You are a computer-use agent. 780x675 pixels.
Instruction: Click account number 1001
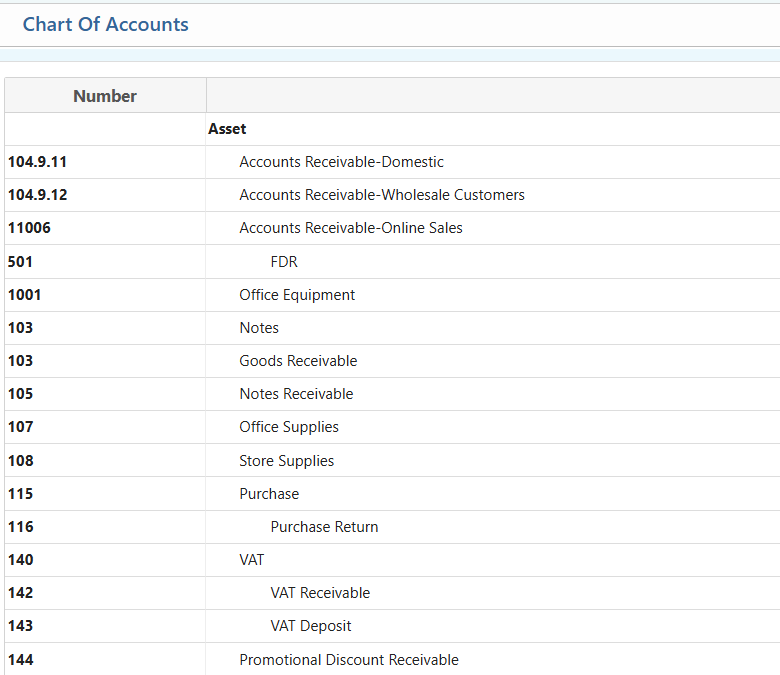25,295
